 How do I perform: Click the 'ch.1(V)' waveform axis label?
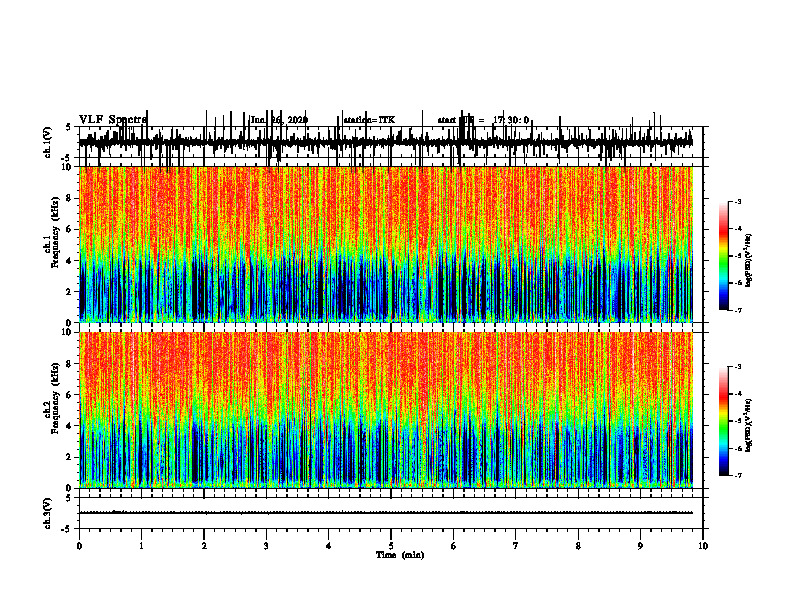[x=48, y=142]
